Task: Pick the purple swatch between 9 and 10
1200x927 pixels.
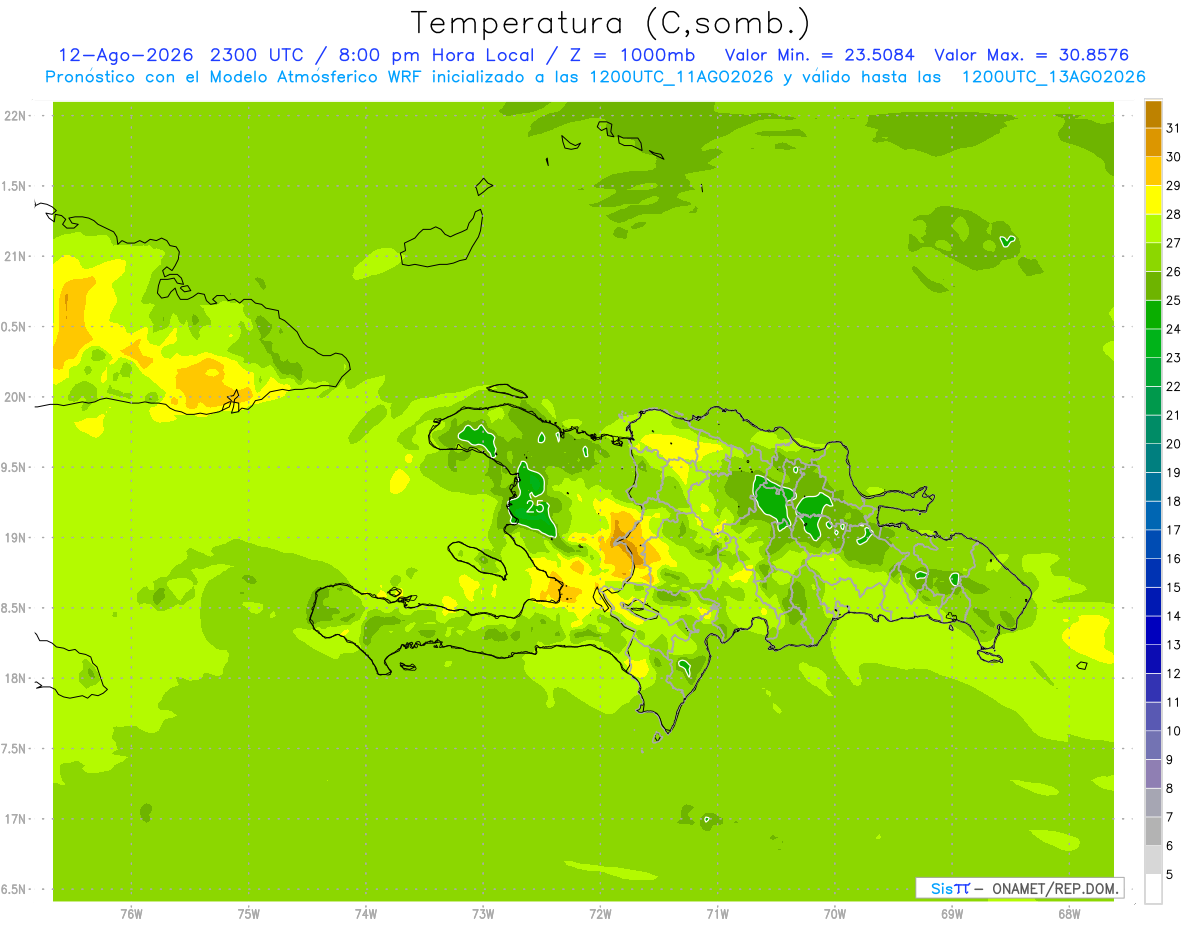Action: click(1153, 745)
